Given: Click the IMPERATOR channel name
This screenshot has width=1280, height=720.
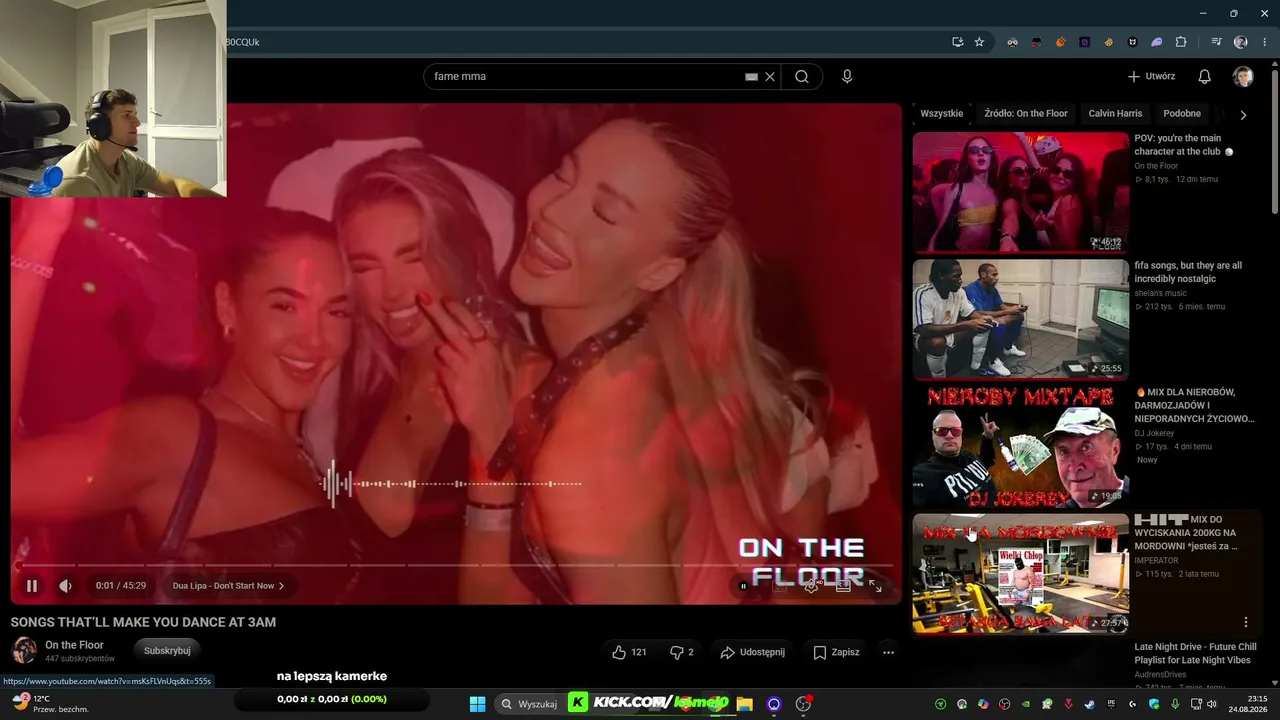Looking at the screenshot, I should click(x=1156, y=561).
